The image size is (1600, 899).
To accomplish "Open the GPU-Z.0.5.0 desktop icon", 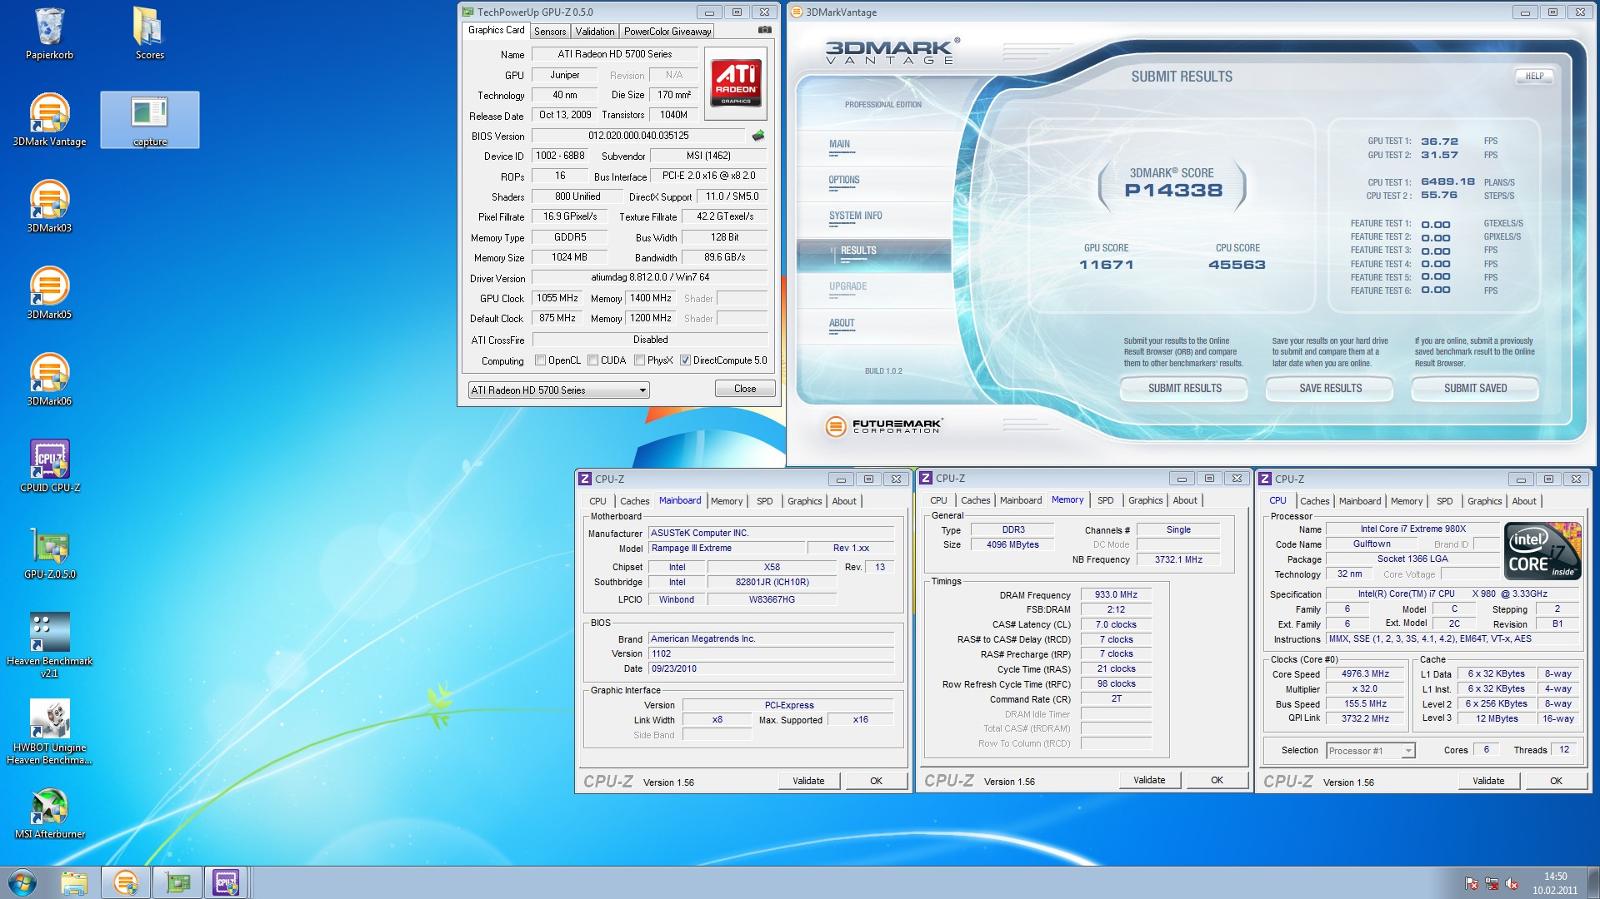I will 49,552.
